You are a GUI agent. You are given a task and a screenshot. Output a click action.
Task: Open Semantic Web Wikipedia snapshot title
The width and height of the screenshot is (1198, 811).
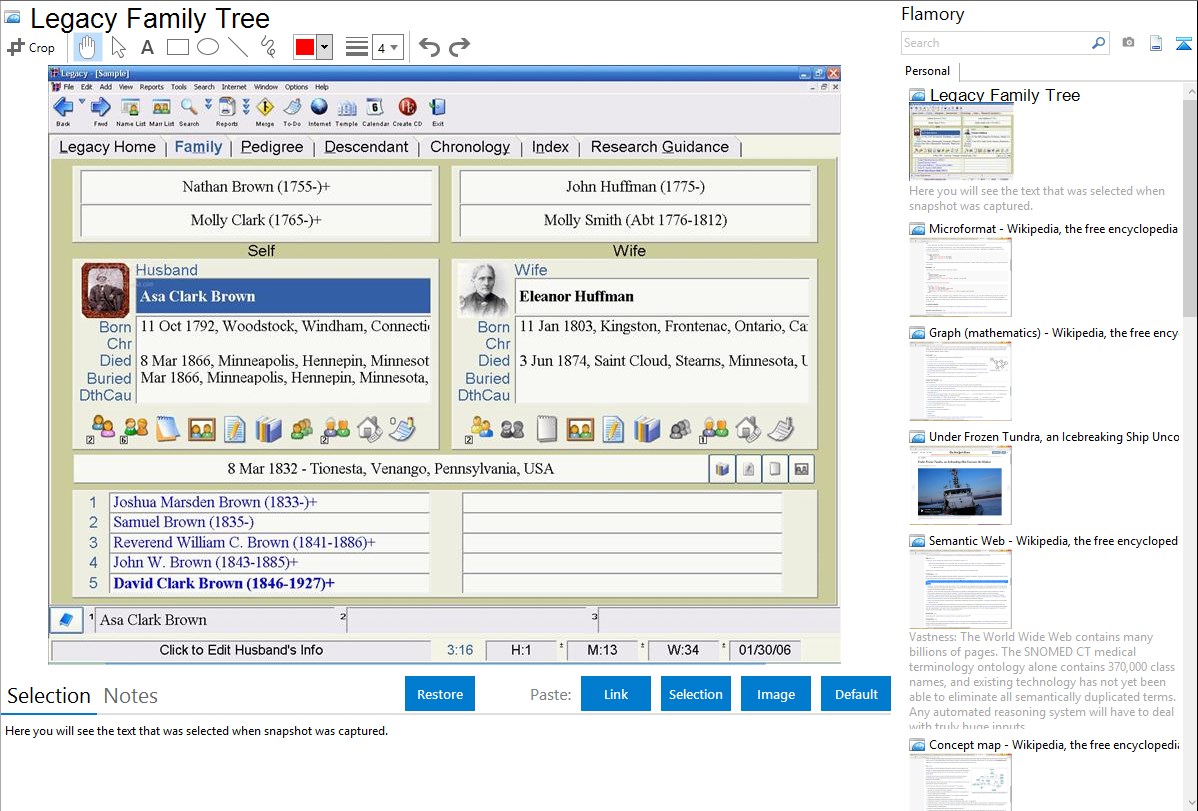(x=1053, y=541)
